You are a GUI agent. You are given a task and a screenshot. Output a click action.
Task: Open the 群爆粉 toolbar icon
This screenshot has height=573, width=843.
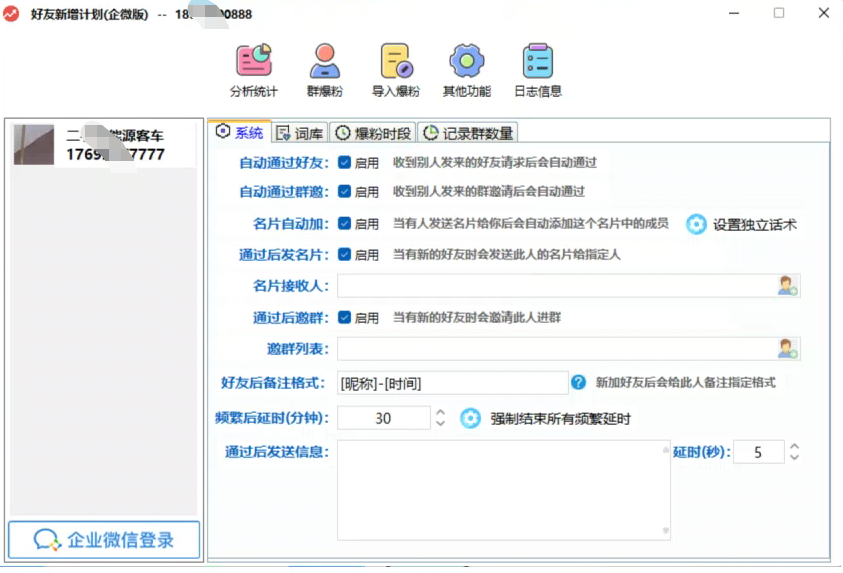(325, 60)
